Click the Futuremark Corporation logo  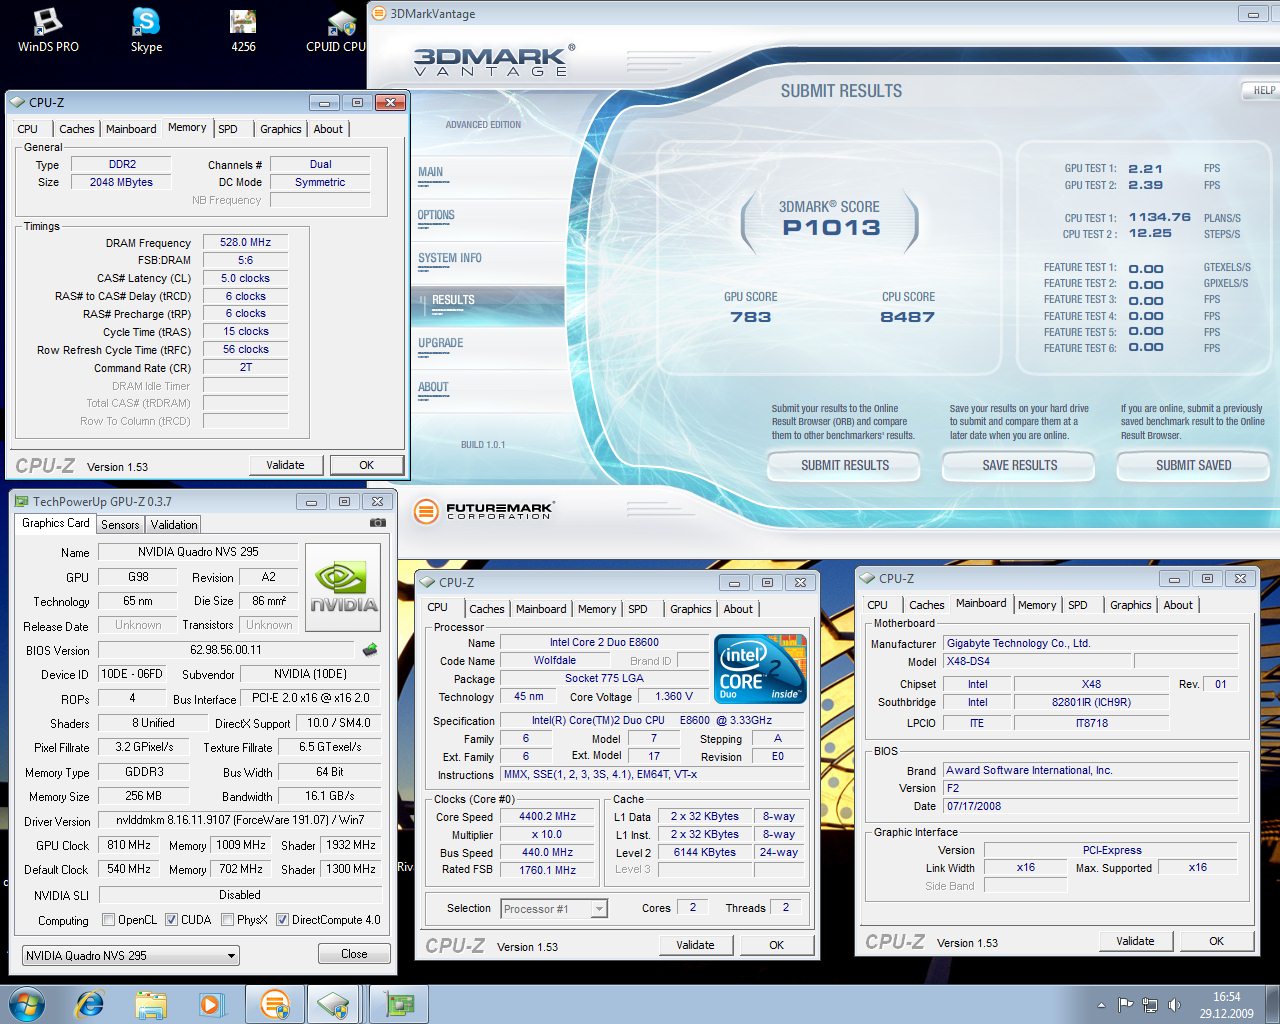(x=483, y=511)
